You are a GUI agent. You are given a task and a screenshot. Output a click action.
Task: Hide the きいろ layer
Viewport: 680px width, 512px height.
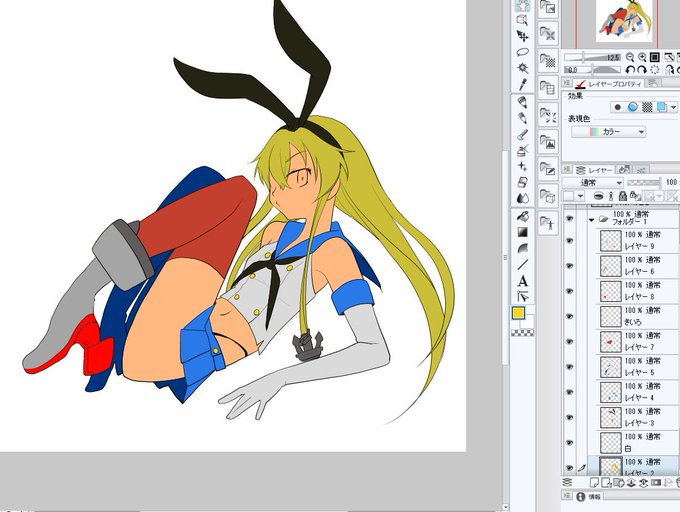pos(569,316)
